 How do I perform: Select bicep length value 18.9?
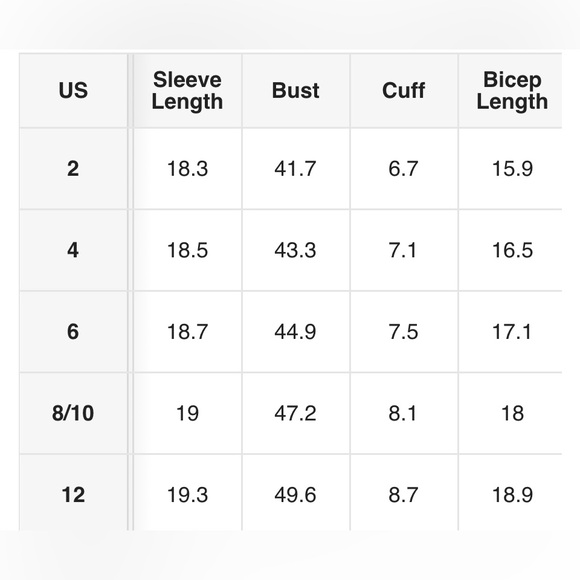(512, 495)
